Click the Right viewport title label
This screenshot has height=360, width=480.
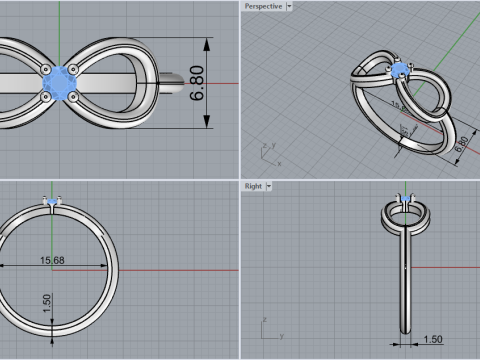coord(253,186)
